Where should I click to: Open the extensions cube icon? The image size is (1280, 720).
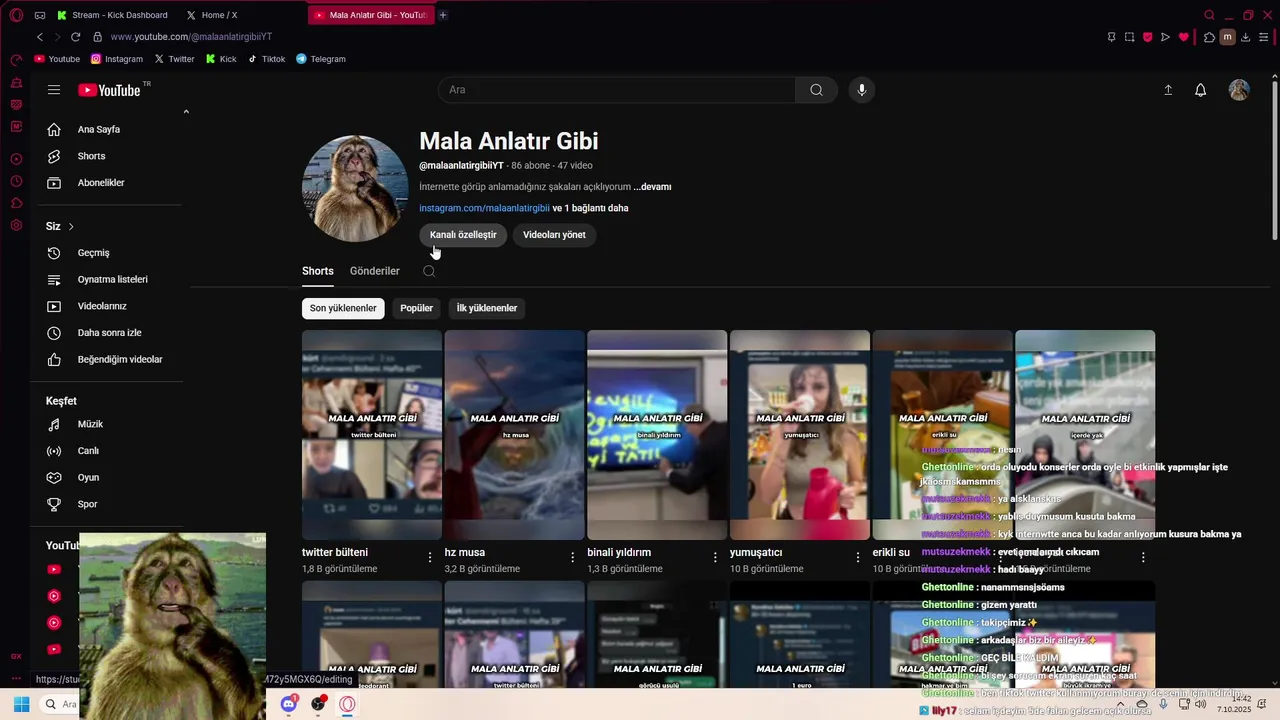[x=1209, y=37]
